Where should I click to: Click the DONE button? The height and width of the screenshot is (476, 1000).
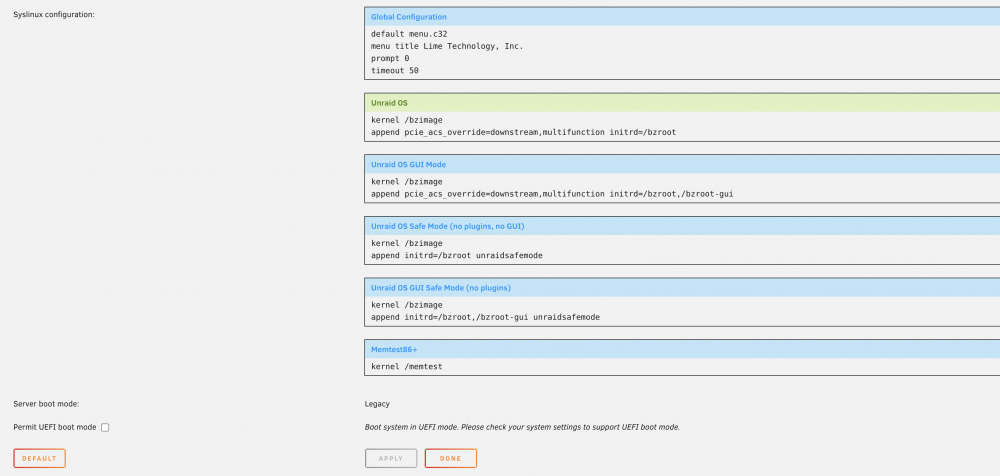(x=450, y=458)
